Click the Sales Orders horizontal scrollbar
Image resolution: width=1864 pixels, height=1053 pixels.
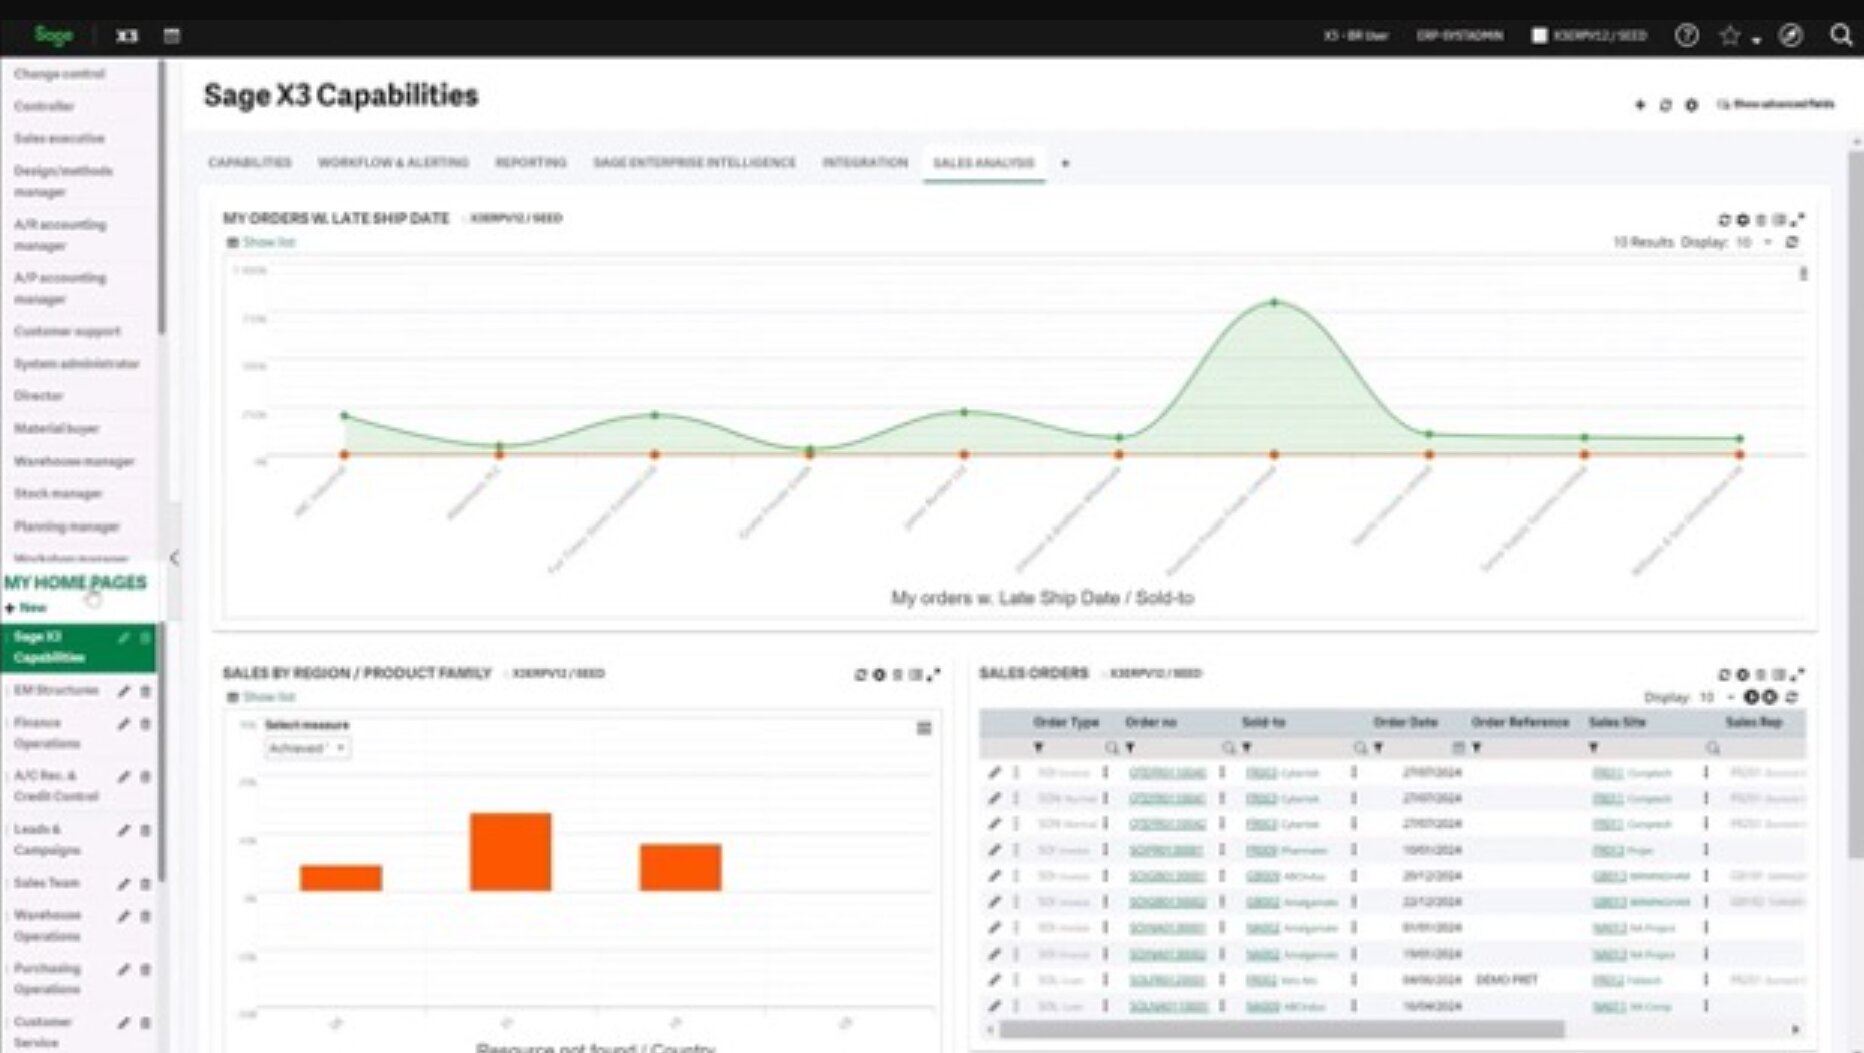click(x=1280, y=1029)
